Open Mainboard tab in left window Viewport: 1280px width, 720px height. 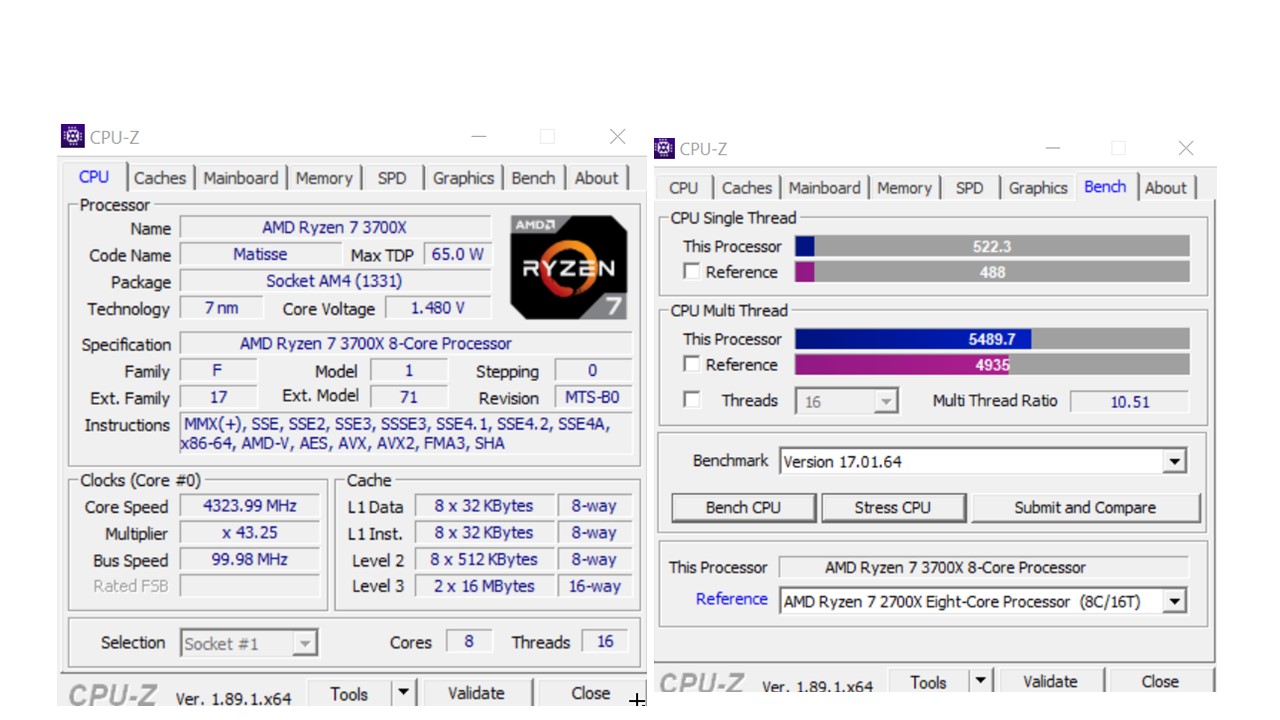241,178
